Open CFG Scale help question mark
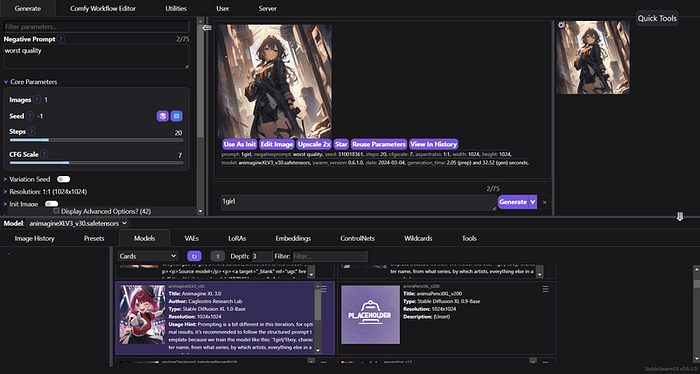The image size is (700, 374). (44, 154)
